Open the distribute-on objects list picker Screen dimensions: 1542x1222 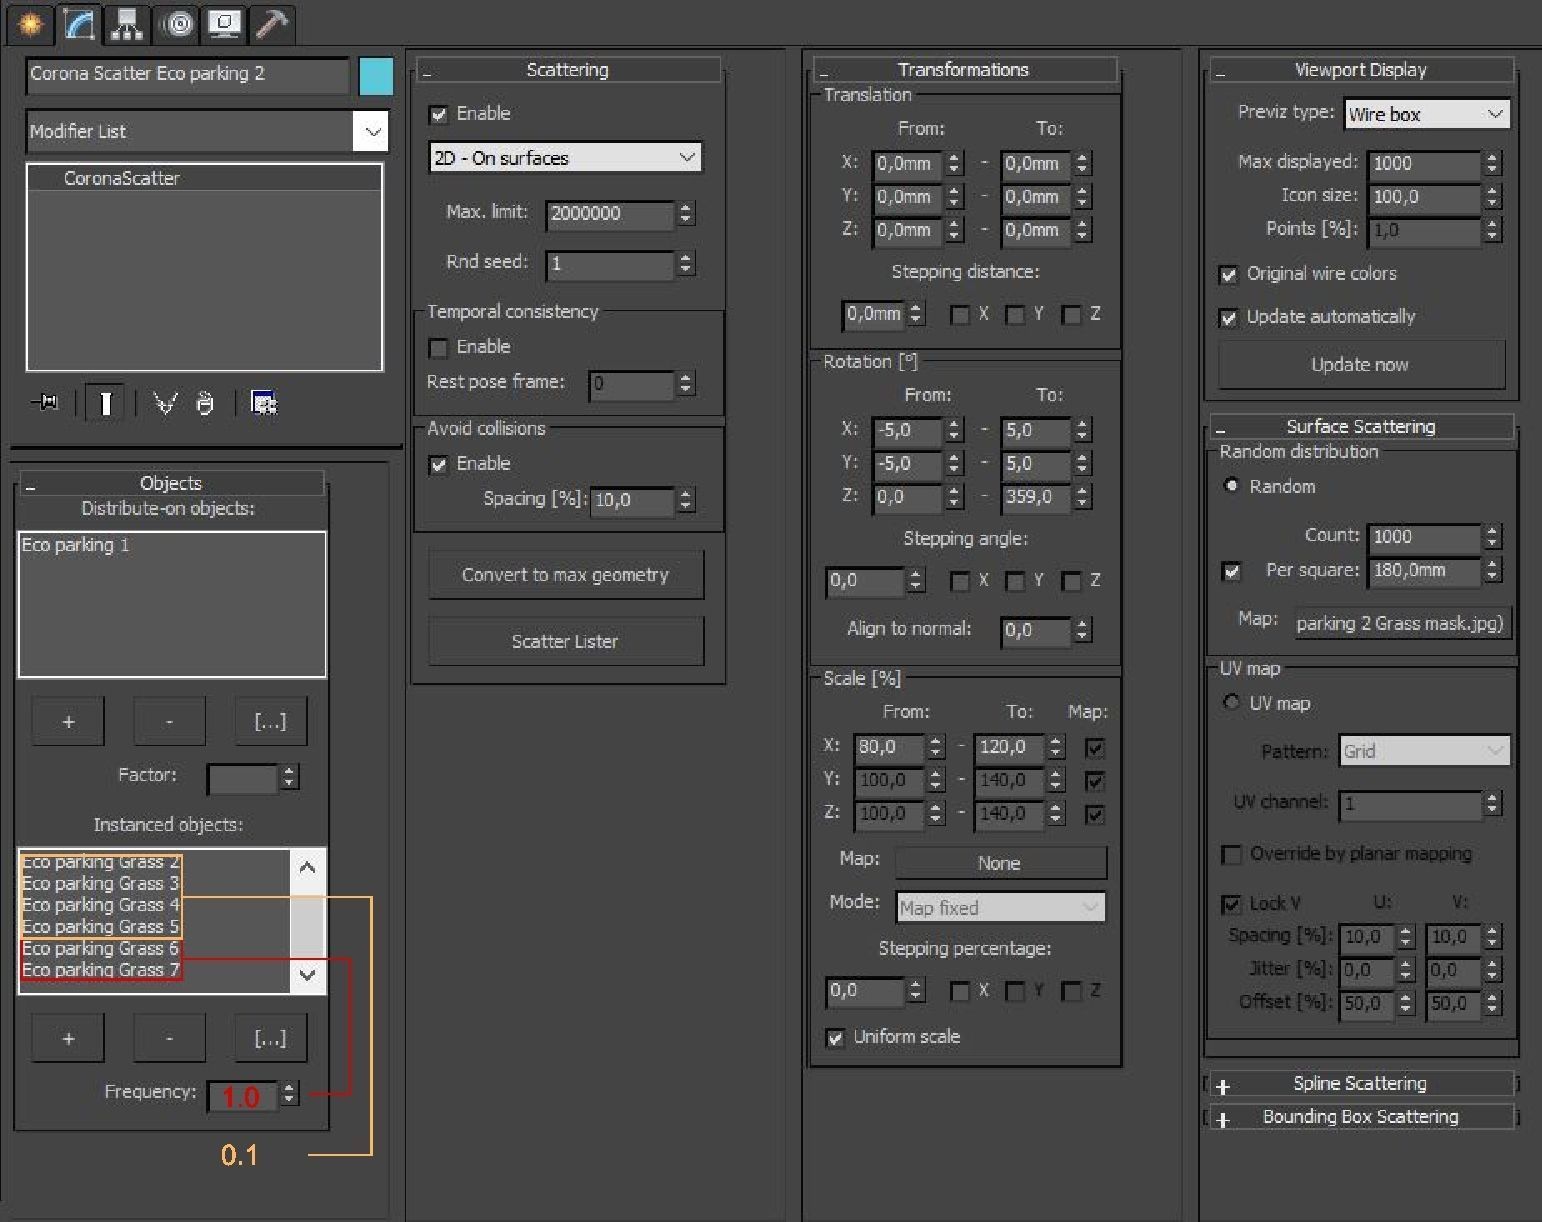click(x=270, y=721)
